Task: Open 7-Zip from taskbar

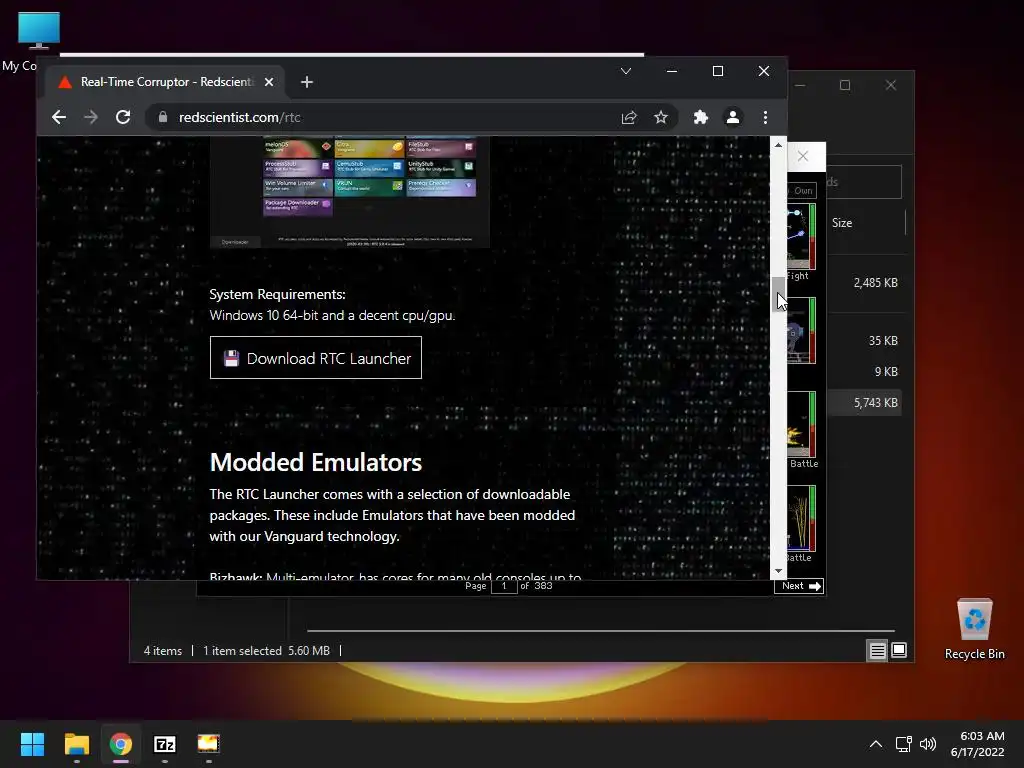Action: pyautogui.click(x=165, y=744)
